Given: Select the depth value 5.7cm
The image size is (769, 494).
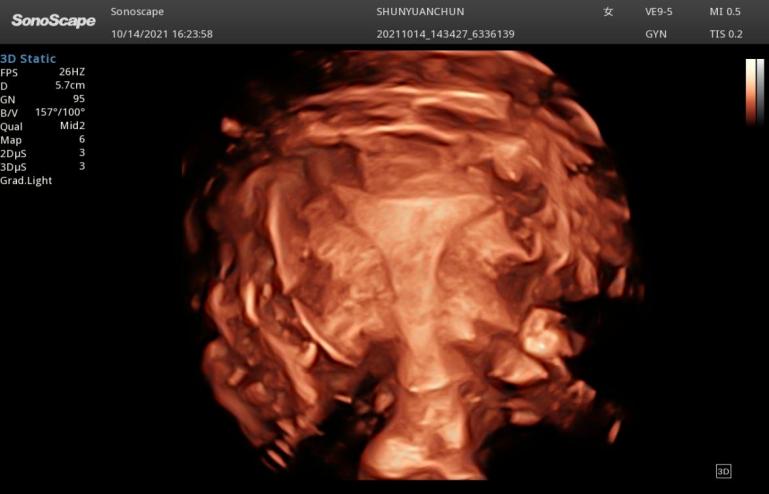Looking at the screenshot, I should coord(70,85).
